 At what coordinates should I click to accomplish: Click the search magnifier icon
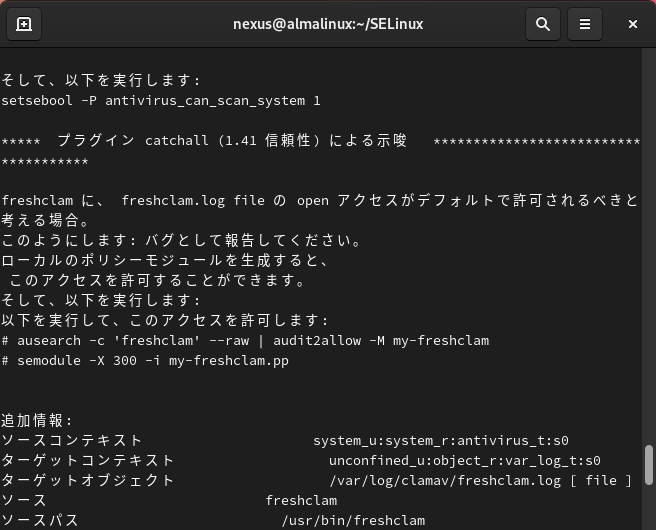coord(543,24)
